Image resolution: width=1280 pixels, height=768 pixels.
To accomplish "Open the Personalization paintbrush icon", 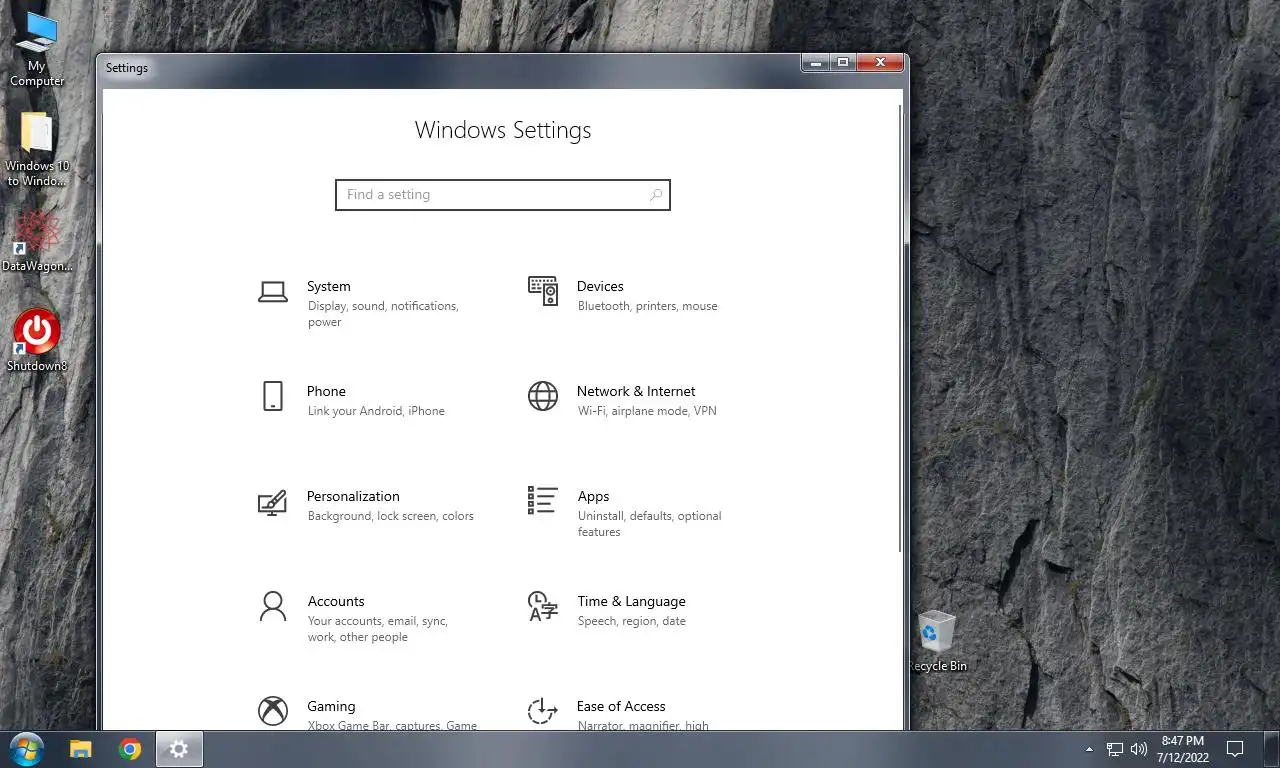I will (273, 501).
